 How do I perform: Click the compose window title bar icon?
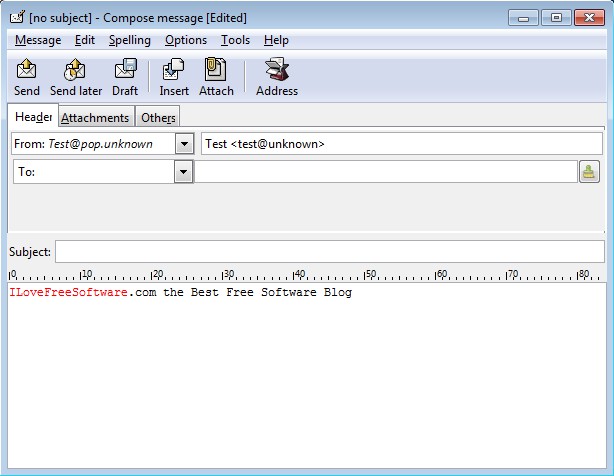point(17,18)
